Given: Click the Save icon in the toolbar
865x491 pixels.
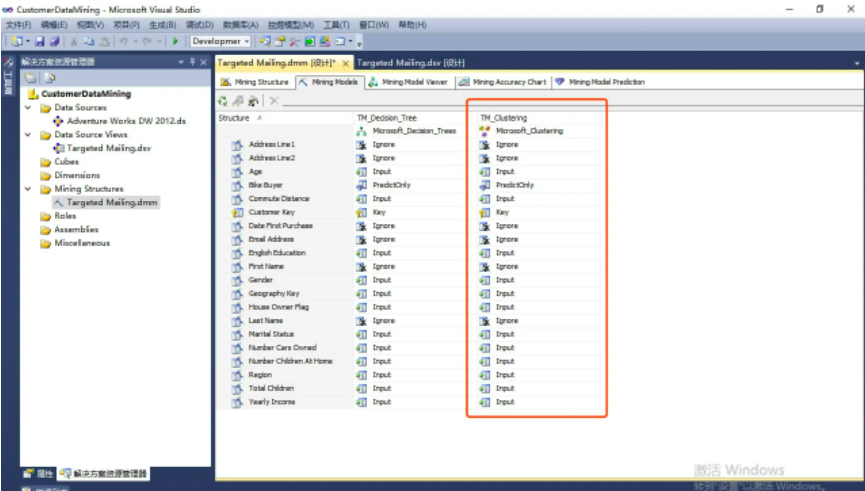Looking at the screenshot, I should [40, 41].
